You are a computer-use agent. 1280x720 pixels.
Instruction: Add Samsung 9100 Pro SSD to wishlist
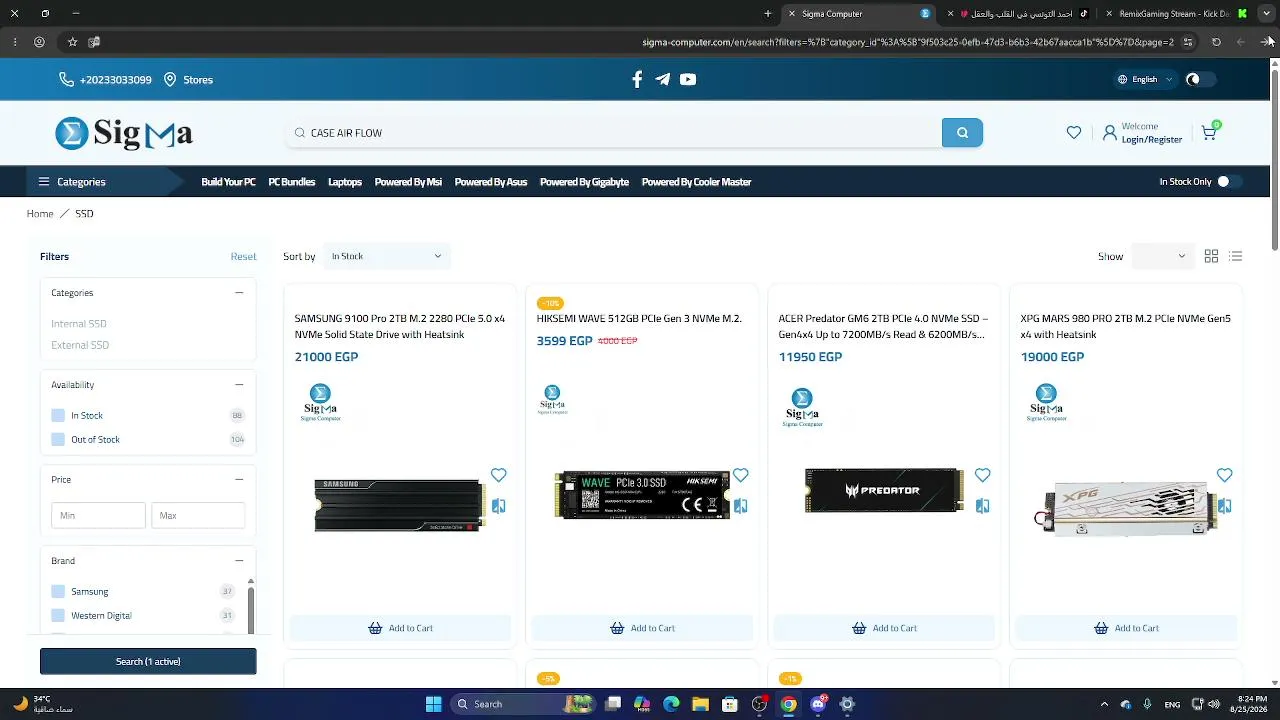pos(498,475)
